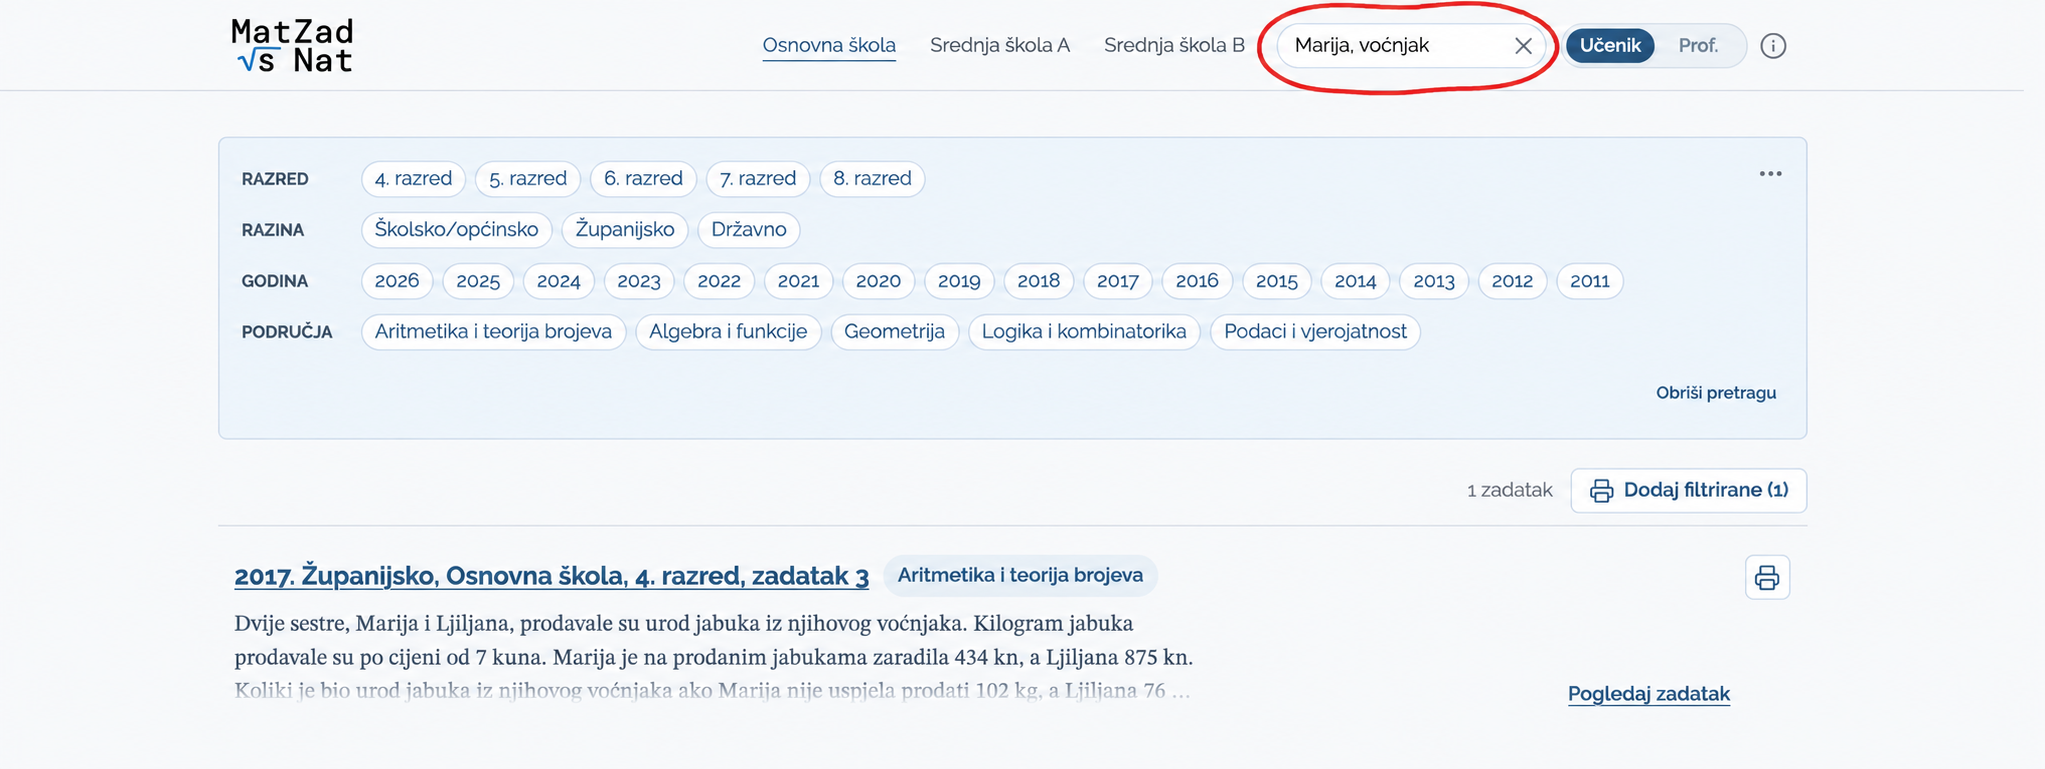The height and width of the screenshot is (769, 2045).
Task: Open the Srednja škola A tab
Action: [x=1000, y=46]
